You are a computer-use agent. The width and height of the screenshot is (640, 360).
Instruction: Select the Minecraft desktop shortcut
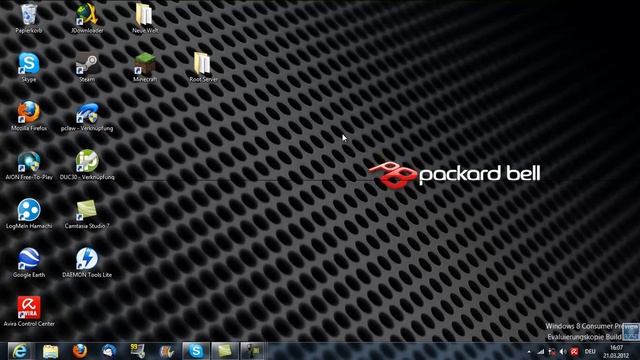[x=145, y=67]
